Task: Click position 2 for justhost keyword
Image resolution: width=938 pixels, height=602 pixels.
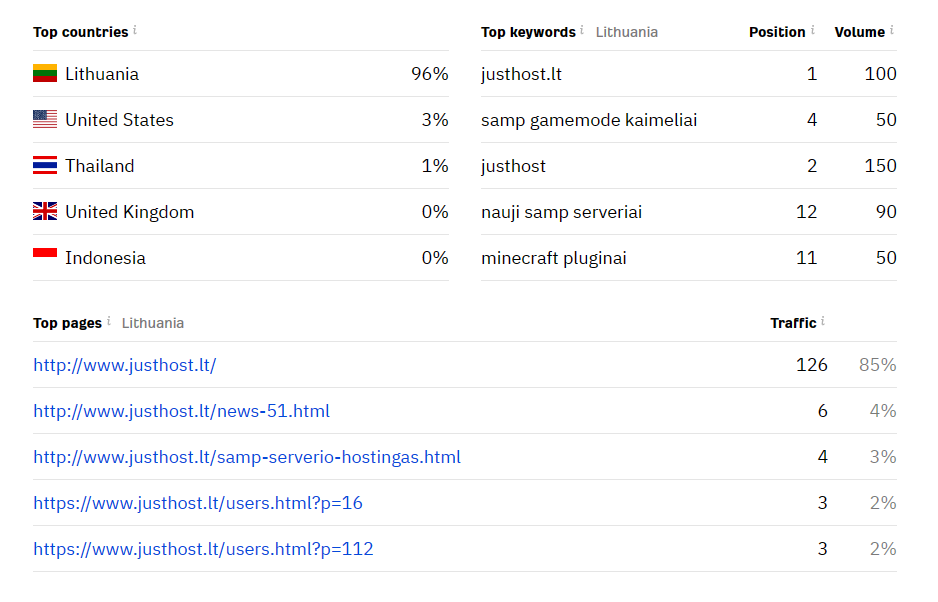Action: (x=812, y=166)
